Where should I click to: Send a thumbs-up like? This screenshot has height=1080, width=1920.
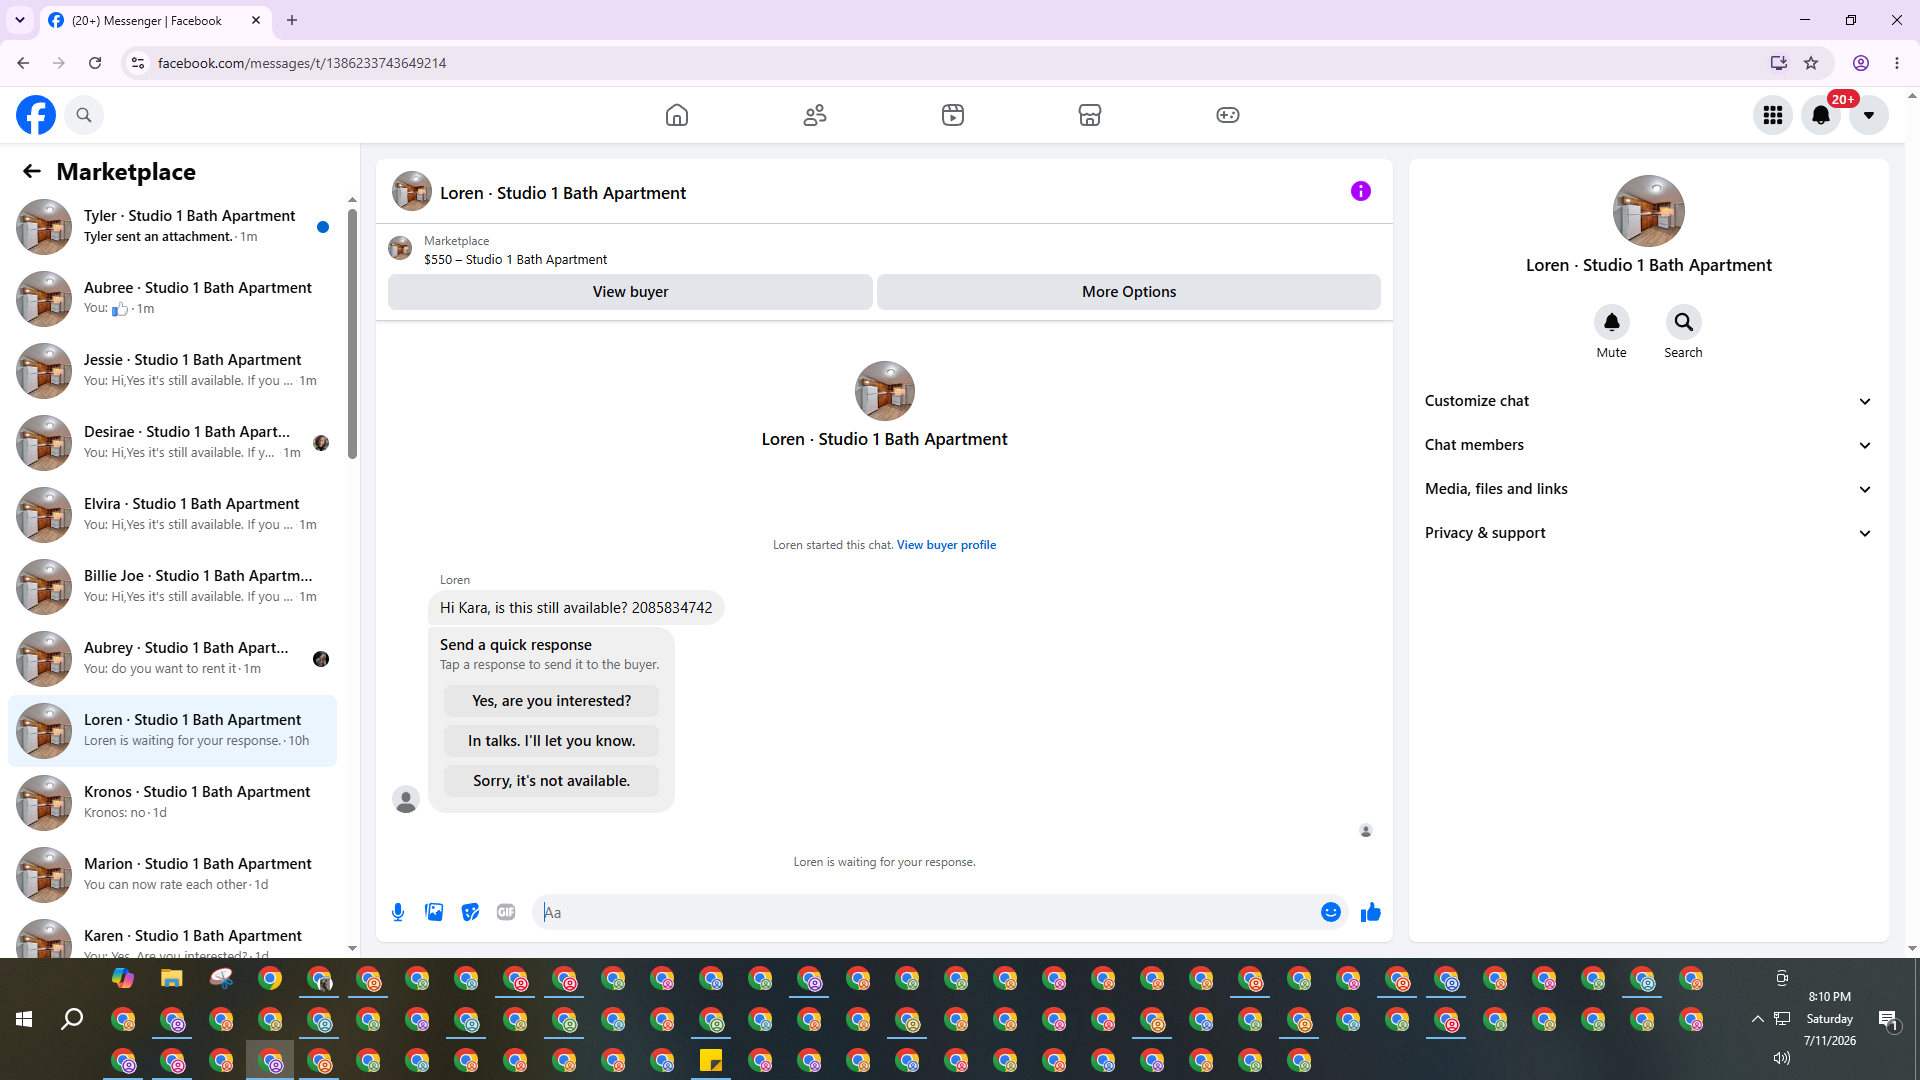click(x=1371, y=912)
